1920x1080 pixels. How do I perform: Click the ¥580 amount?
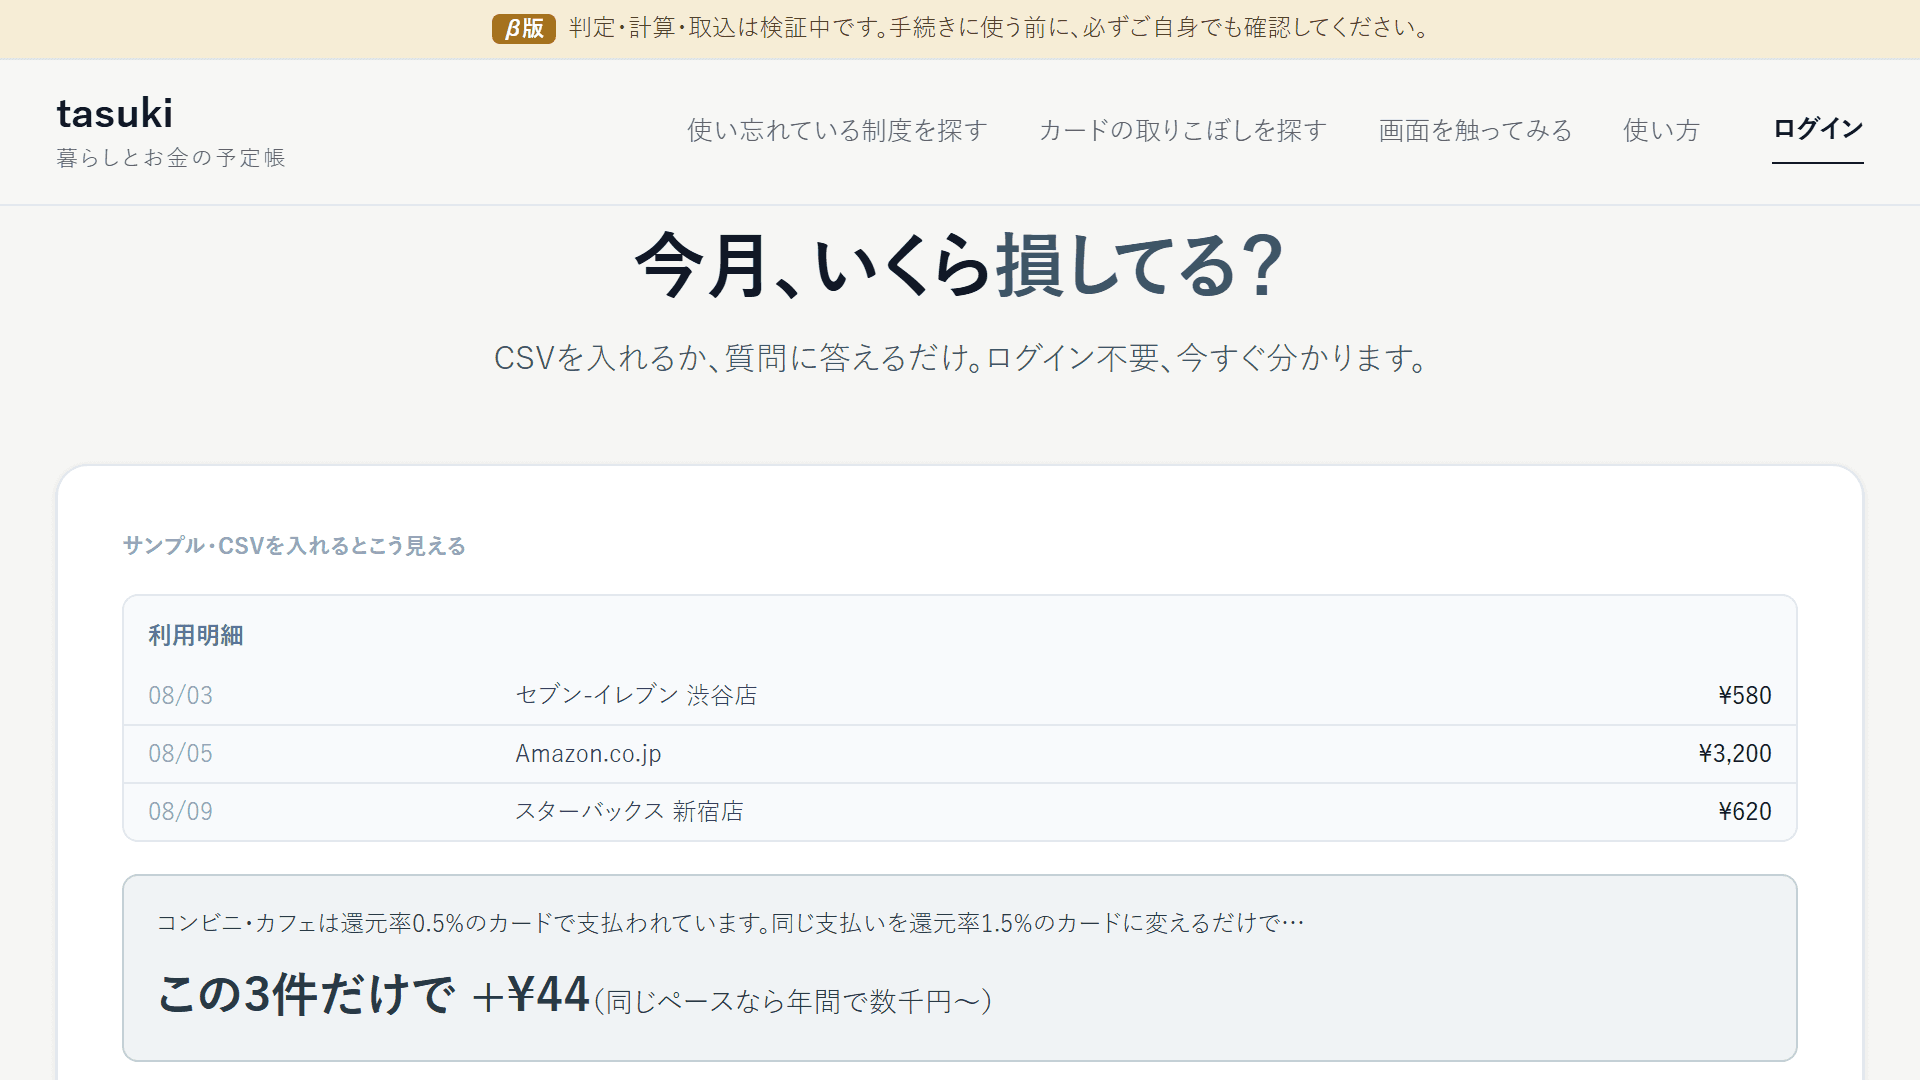tap(1745, 696)
